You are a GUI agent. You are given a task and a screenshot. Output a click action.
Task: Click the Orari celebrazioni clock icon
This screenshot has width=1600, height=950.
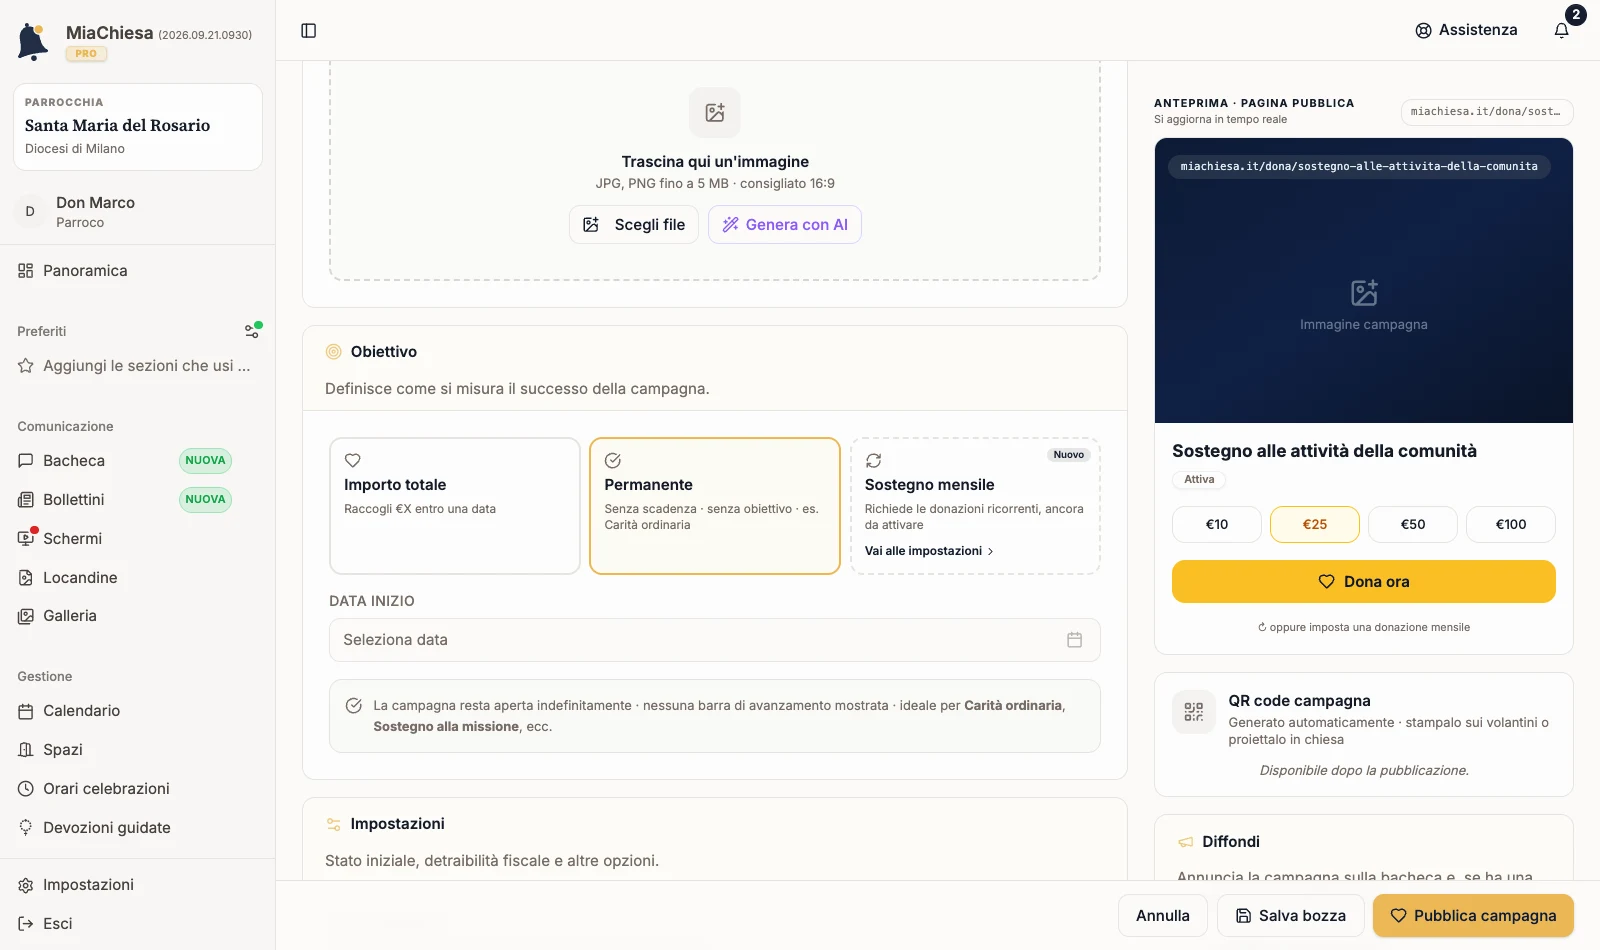pos(26,789)
